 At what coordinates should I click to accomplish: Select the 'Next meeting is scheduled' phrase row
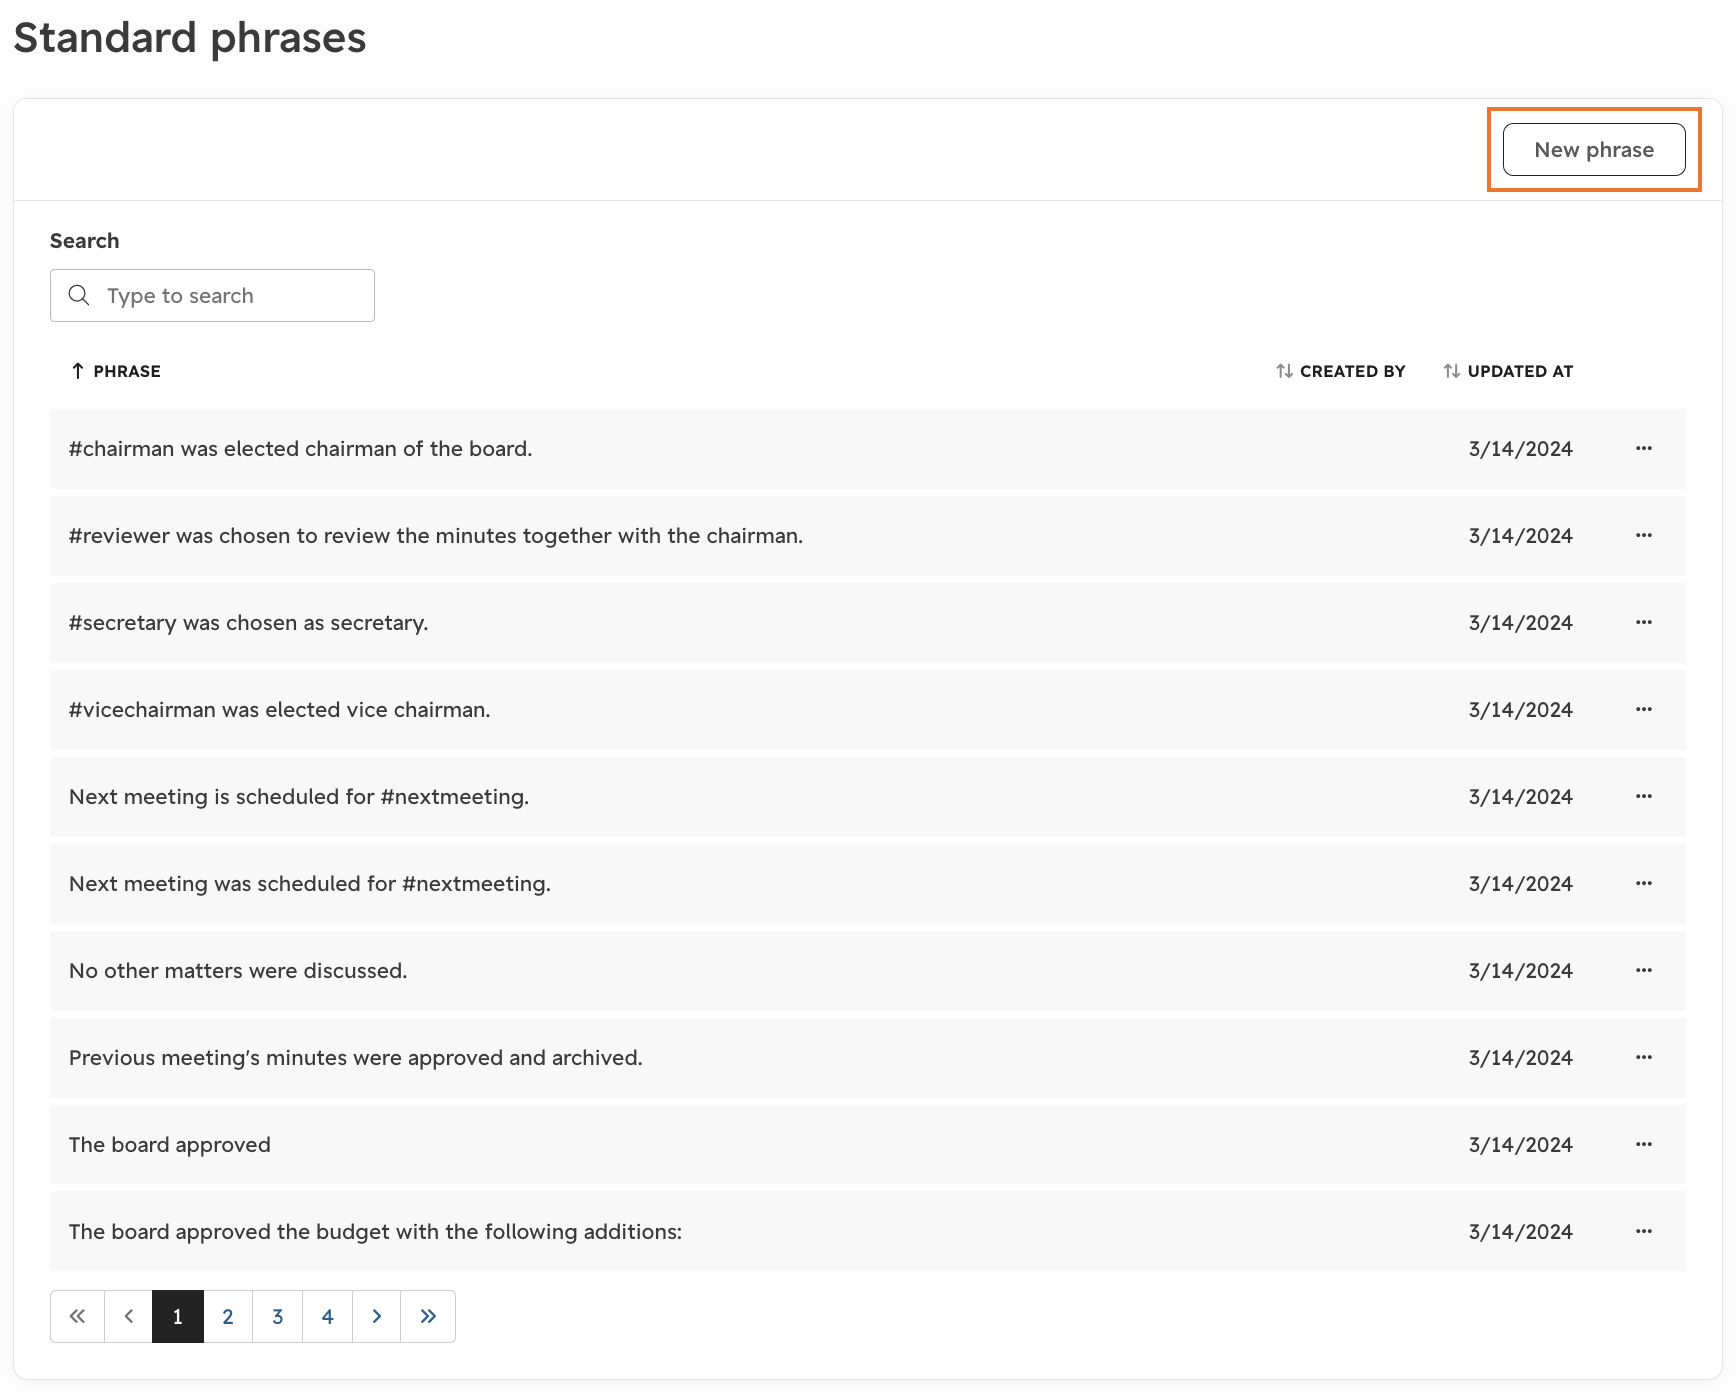pyautogui.click(x=868, y=797)
